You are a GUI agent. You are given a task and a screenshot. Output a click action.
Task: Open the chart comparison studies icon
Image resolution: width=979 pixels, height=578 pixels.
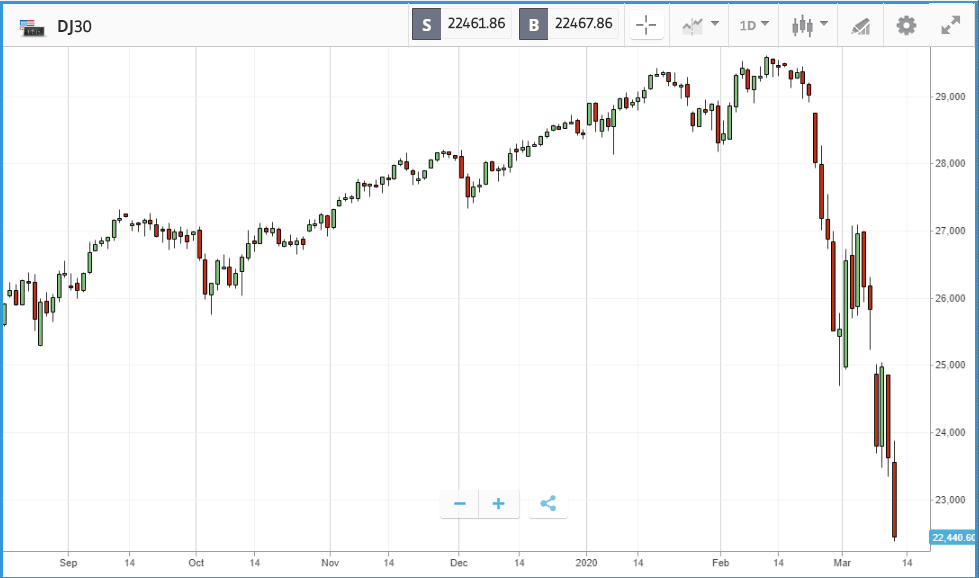tap(692, 26)
